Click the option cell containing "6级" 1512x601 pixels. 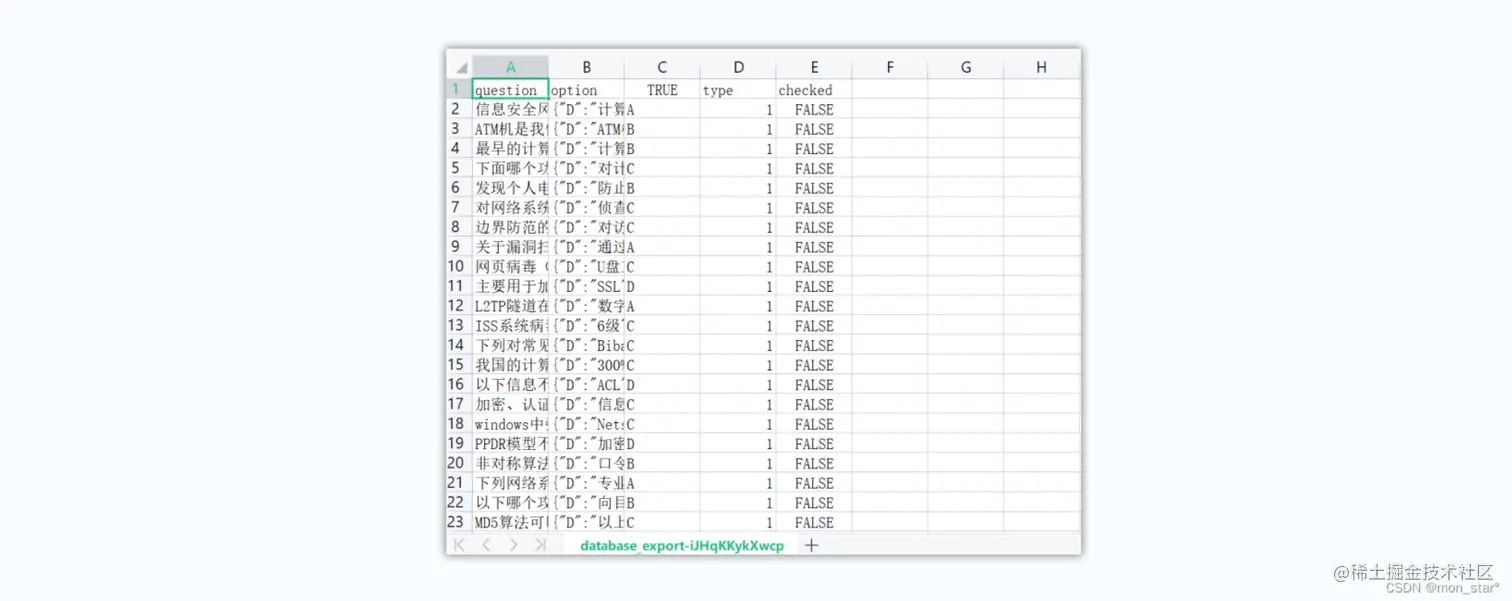point(587,325)
